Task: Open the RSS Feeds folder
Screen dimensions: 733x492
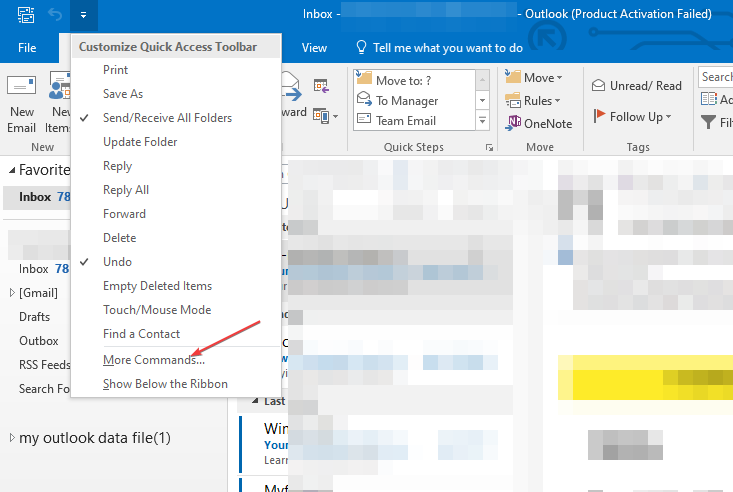Action: 44,365
